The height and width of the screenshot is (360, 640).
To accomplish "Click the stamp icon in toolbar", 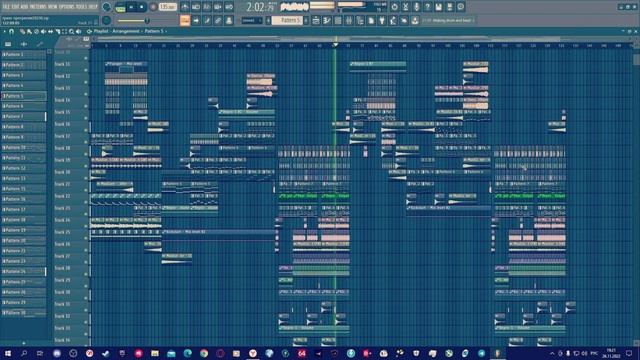I will coord(229,20).
